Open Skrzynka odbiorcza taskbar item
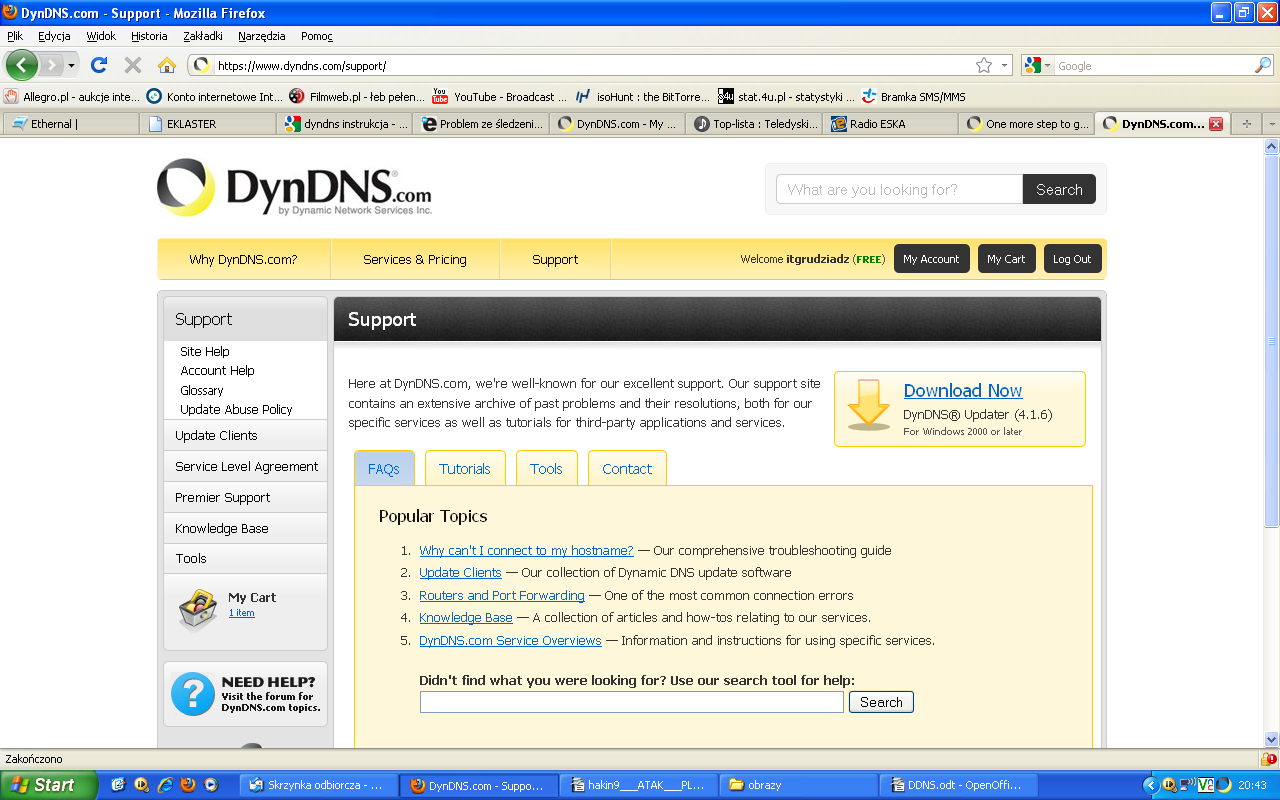Screen dimensions: 1280x800 [x=318, y=785]
